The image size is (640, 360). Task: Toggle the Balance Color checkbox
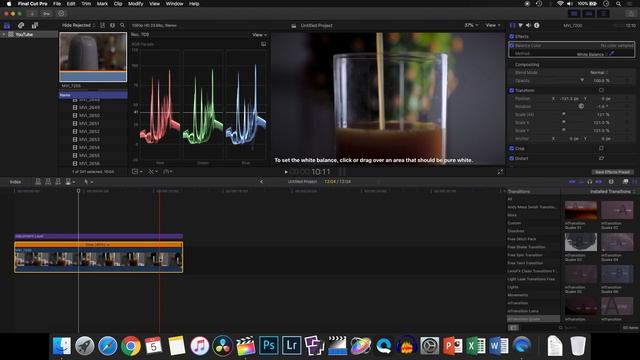[x=511, y=45]
